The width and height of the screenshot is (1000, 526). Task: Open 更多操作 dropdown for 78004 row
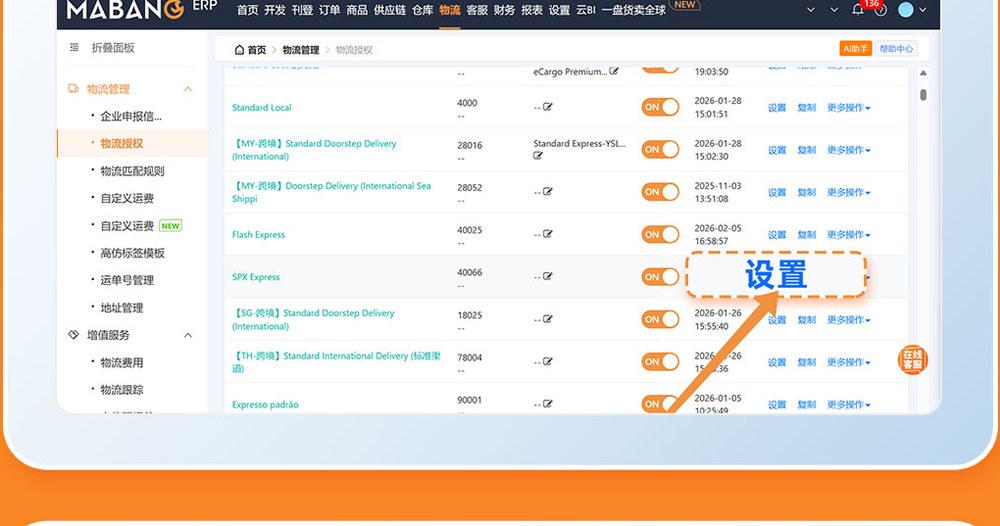[848, 362]
